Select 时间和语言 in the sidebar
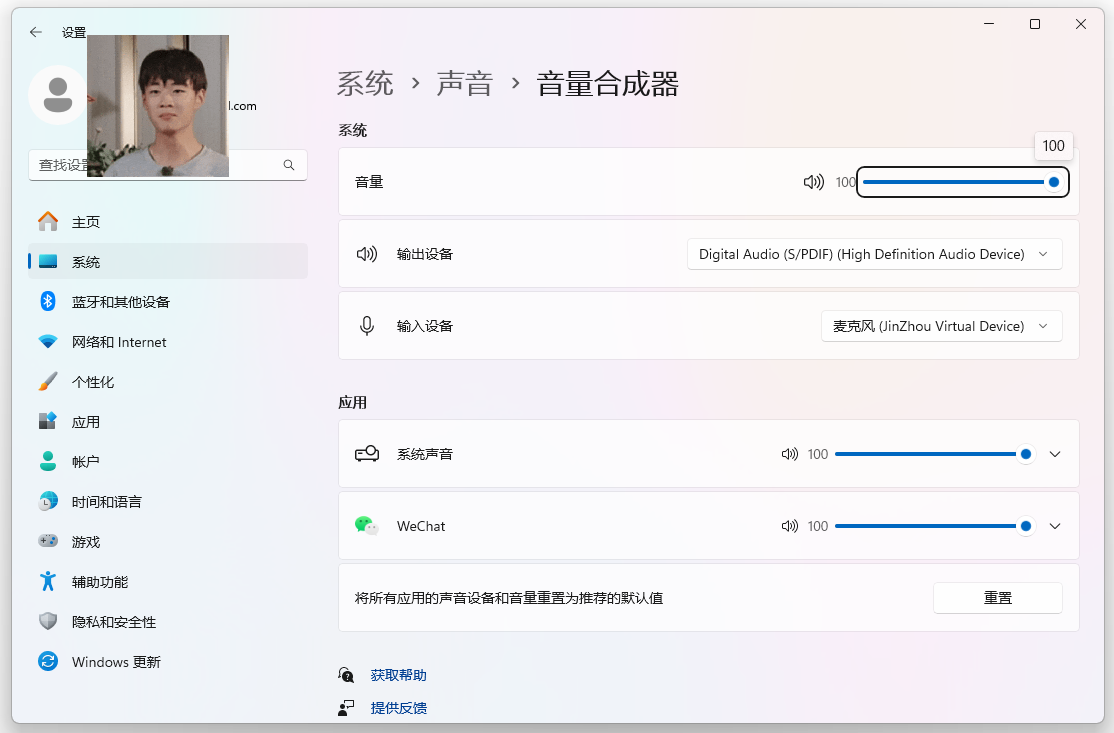 (168, 501)
